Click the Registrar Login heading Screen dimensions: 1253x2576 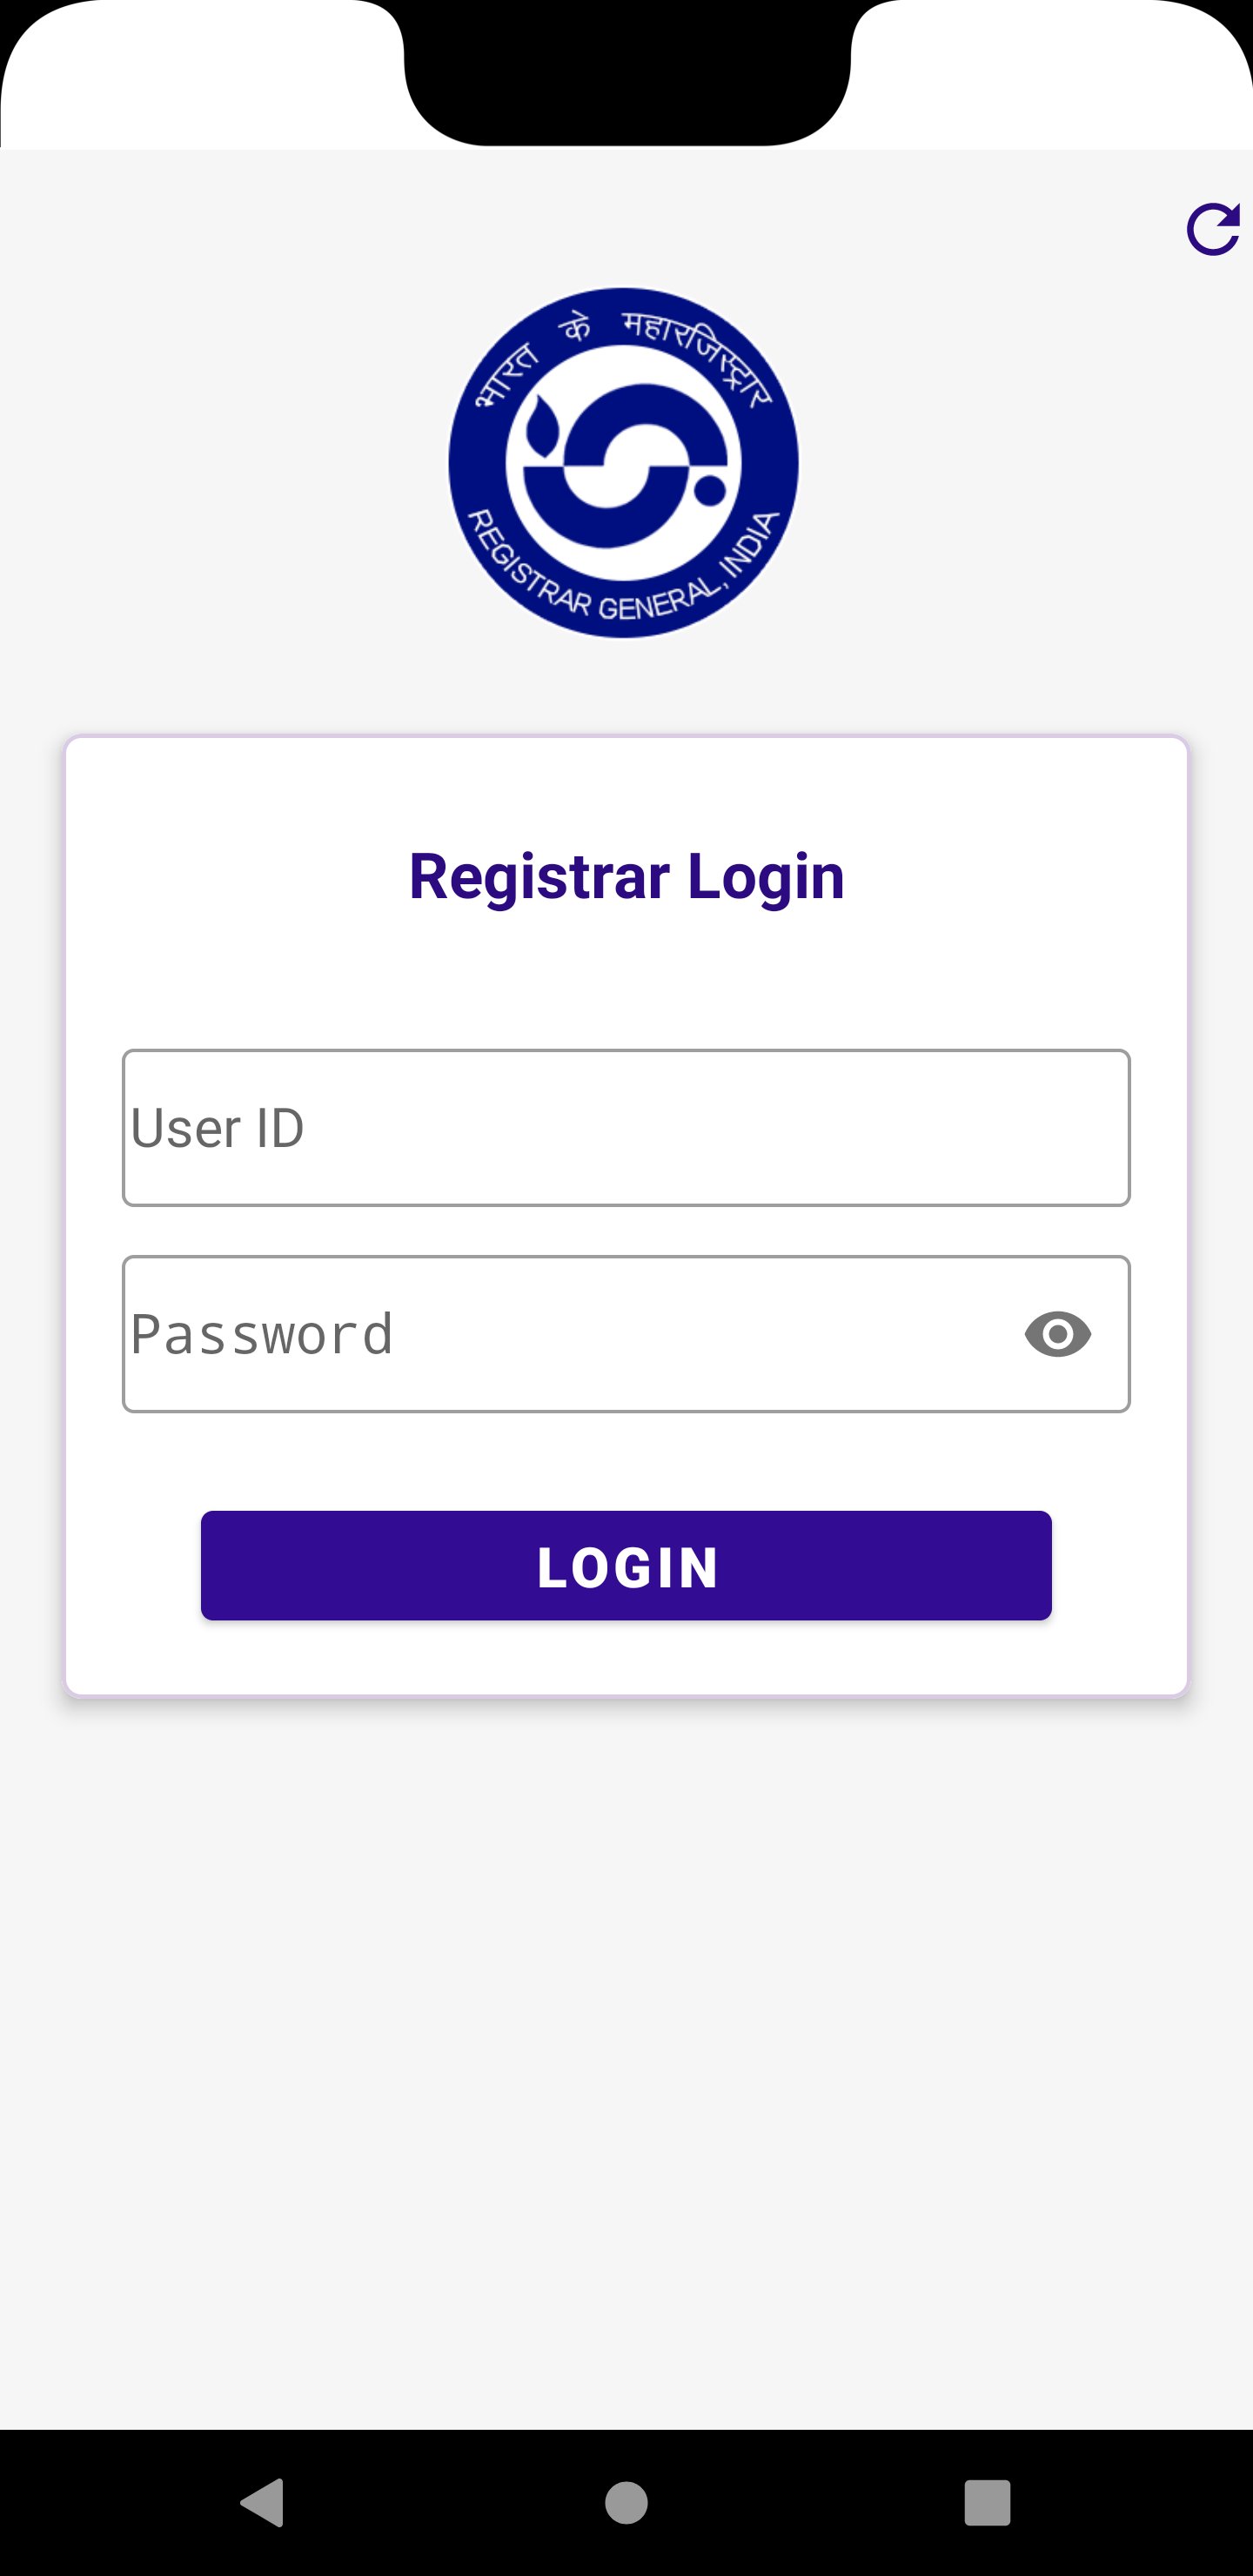pos(626,876)
